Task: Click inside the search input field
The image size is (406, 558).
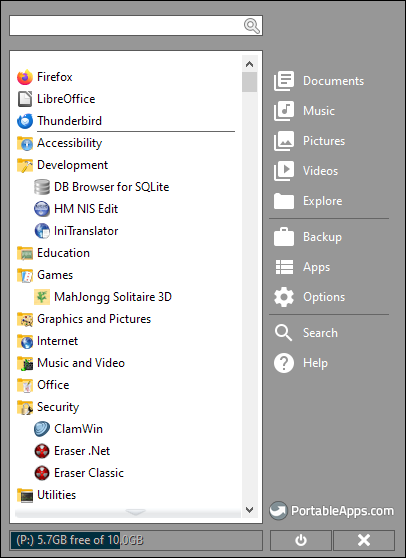Action: (x=126, y=26)
